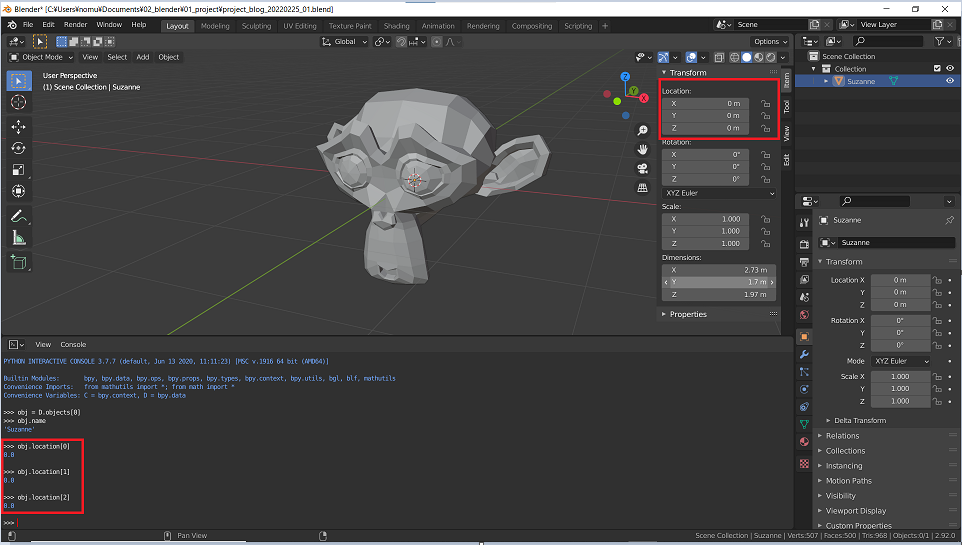Open the Render properties tab icon
The width and height of the screenshot is (962, 545).
(x=804, y=244)
